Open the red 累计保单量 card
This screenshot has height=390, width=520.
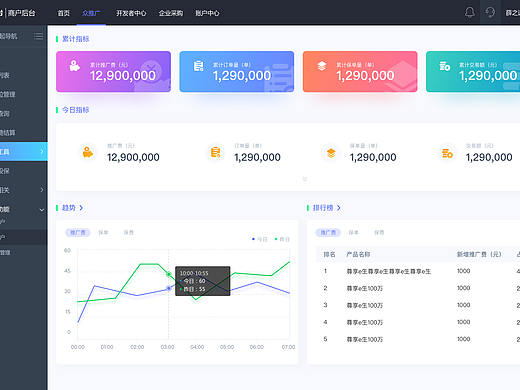coord(360,71)
